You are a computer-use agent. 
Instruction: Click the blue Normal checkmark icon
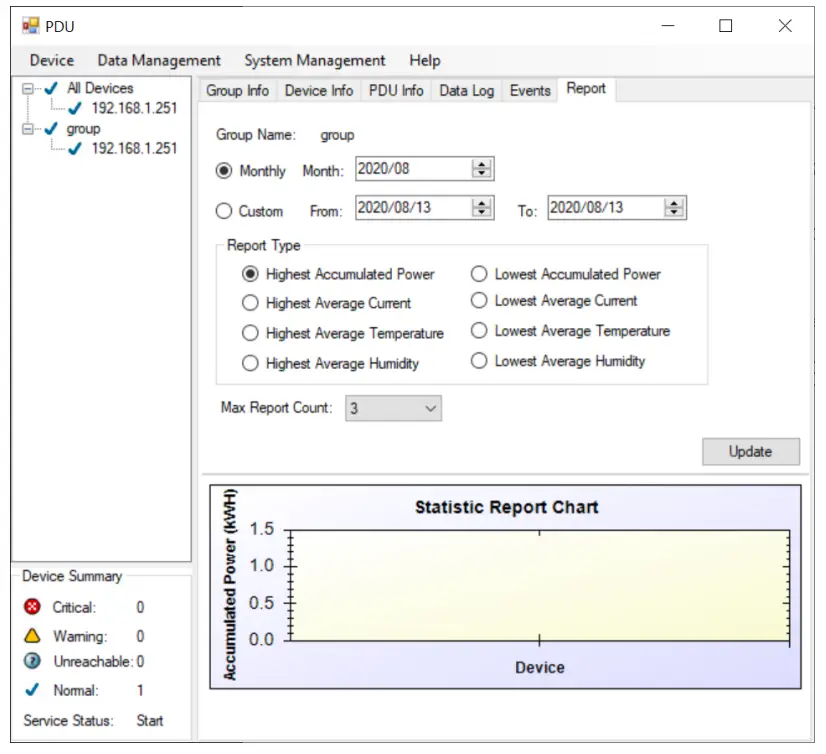[32, 690]
